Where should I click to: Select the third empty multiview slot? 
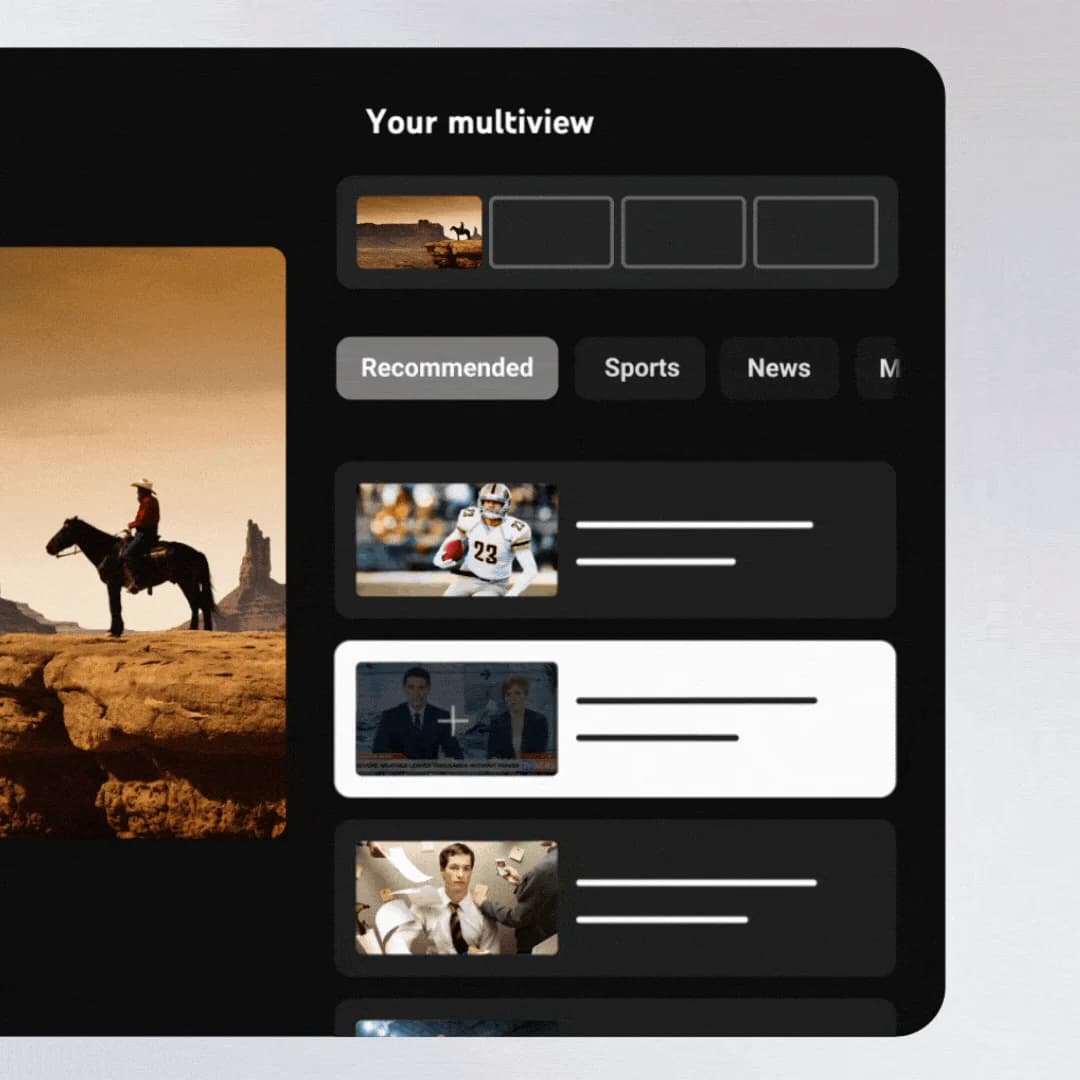click(x=683, y=232)
